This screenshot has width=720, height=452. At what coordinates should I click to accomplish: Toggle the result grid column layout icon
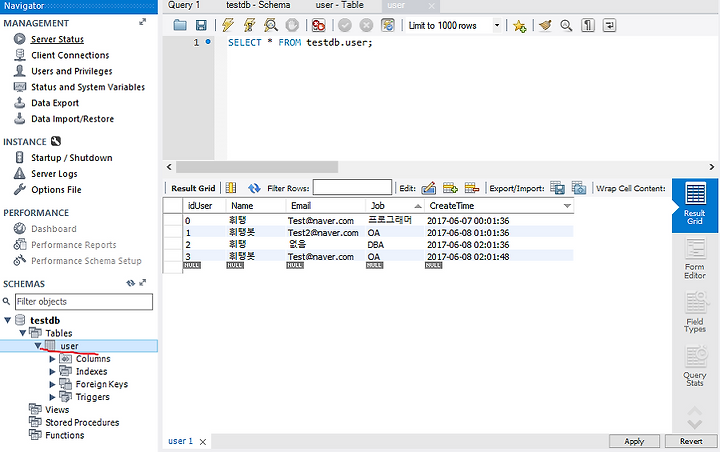tap(231, 188)
